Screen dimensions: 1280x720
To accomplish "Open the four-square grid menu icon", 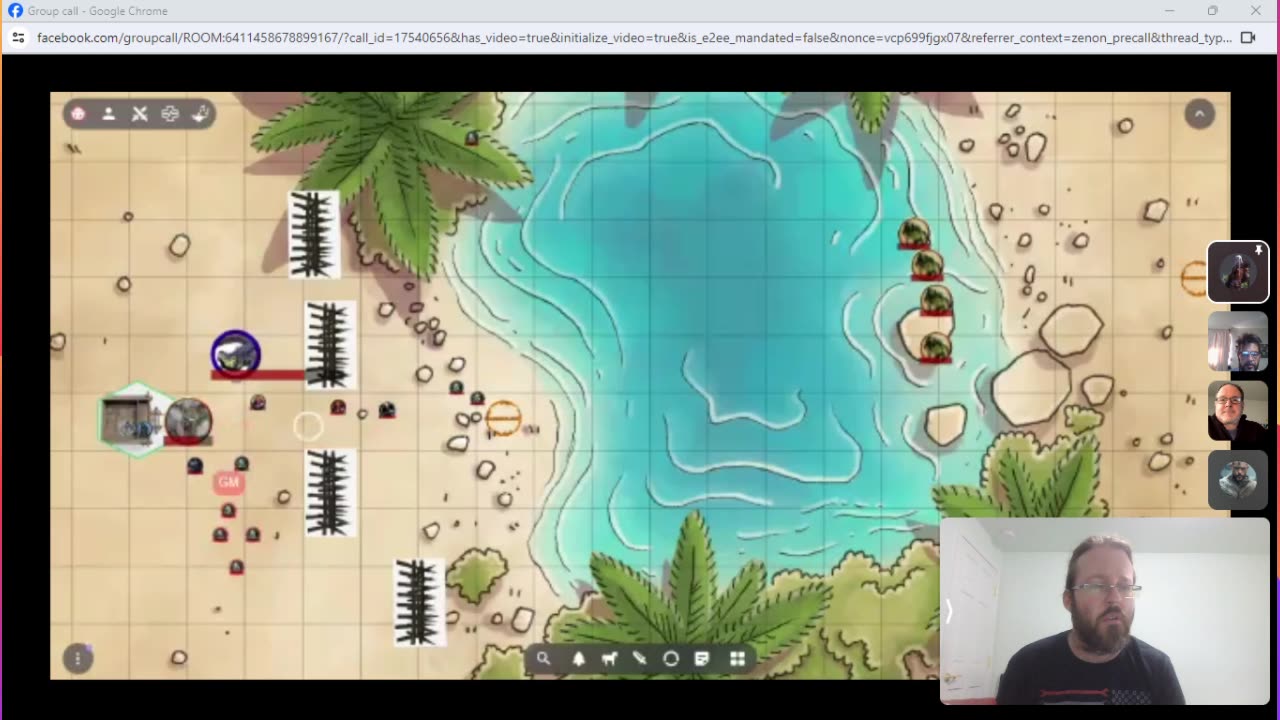I will (738, 659).
